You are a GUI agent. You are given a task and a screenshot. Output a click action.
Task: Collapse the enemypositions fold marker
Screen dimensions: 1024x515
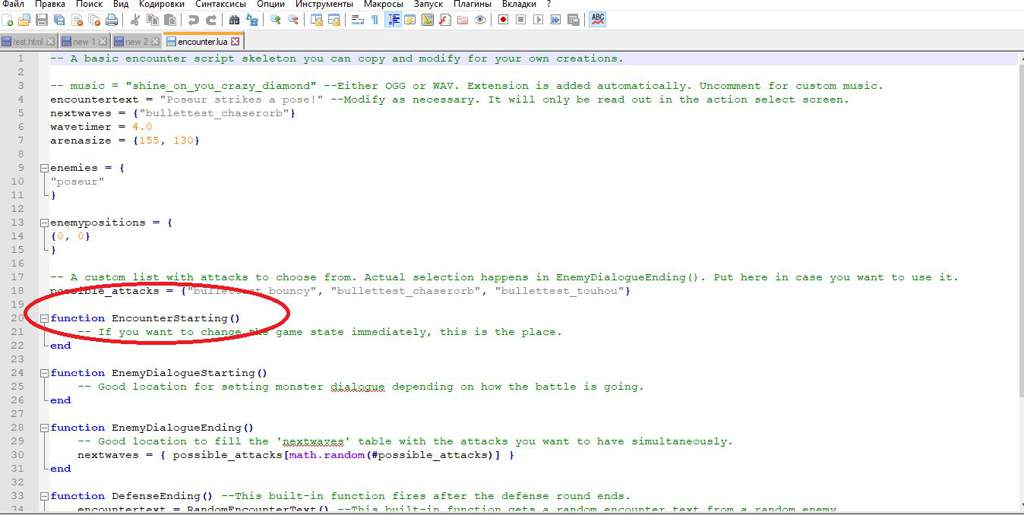click(44, 223)
